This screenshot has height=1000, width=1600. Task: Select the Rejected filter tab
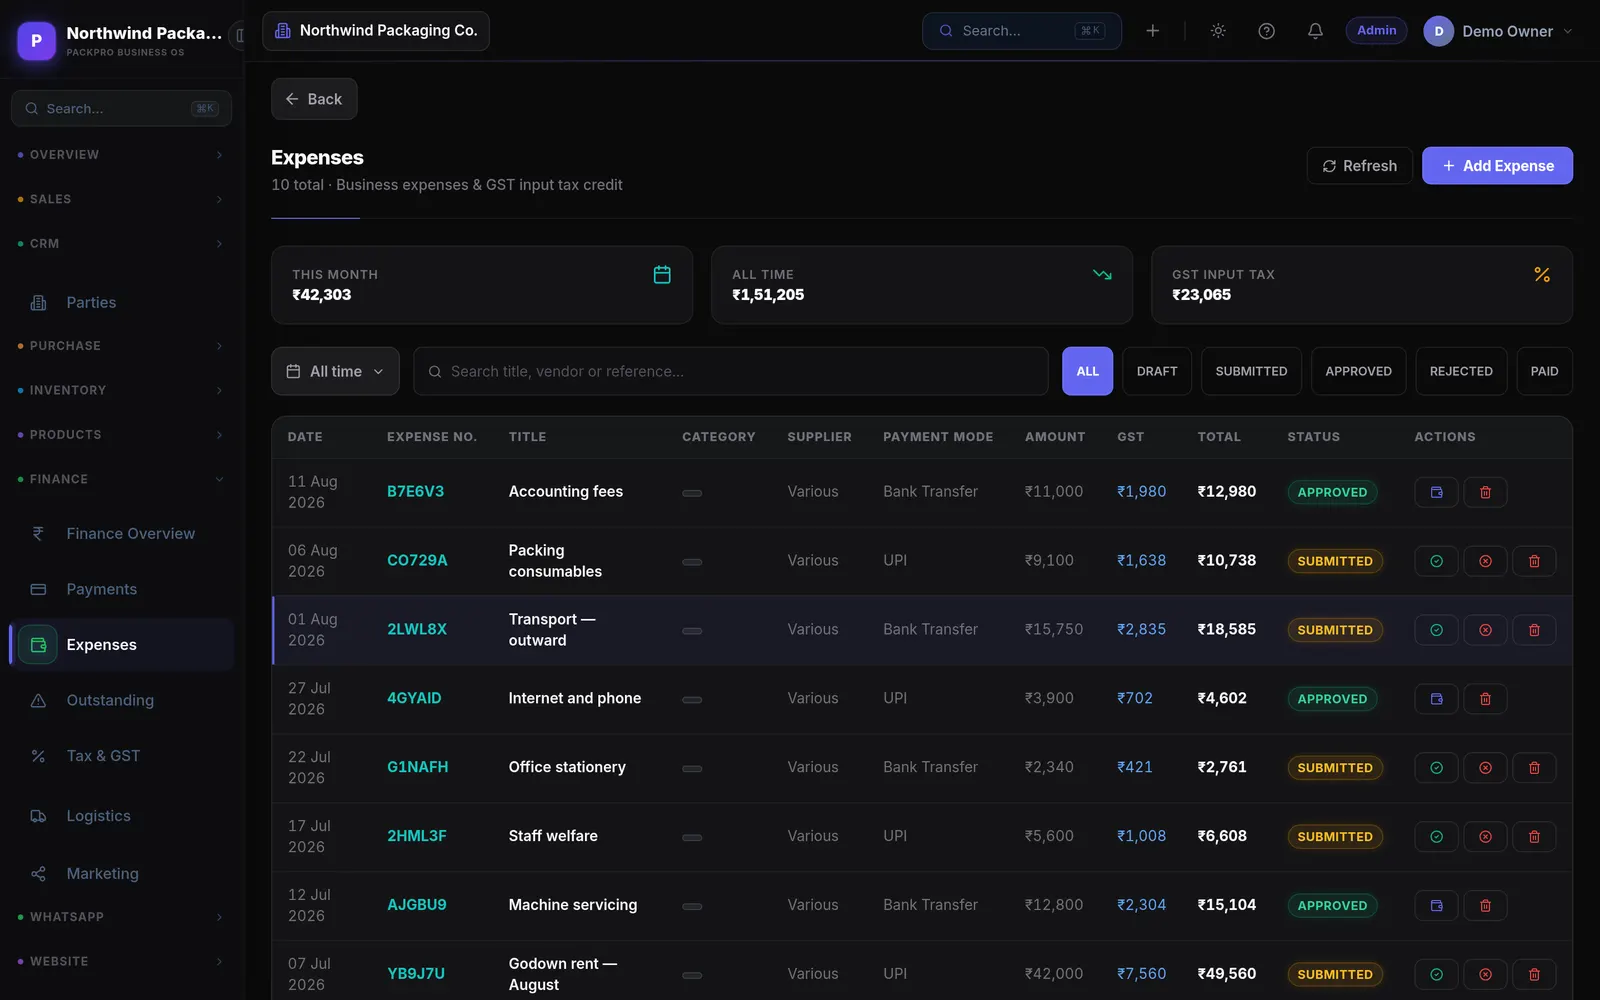click(1461, 371)
